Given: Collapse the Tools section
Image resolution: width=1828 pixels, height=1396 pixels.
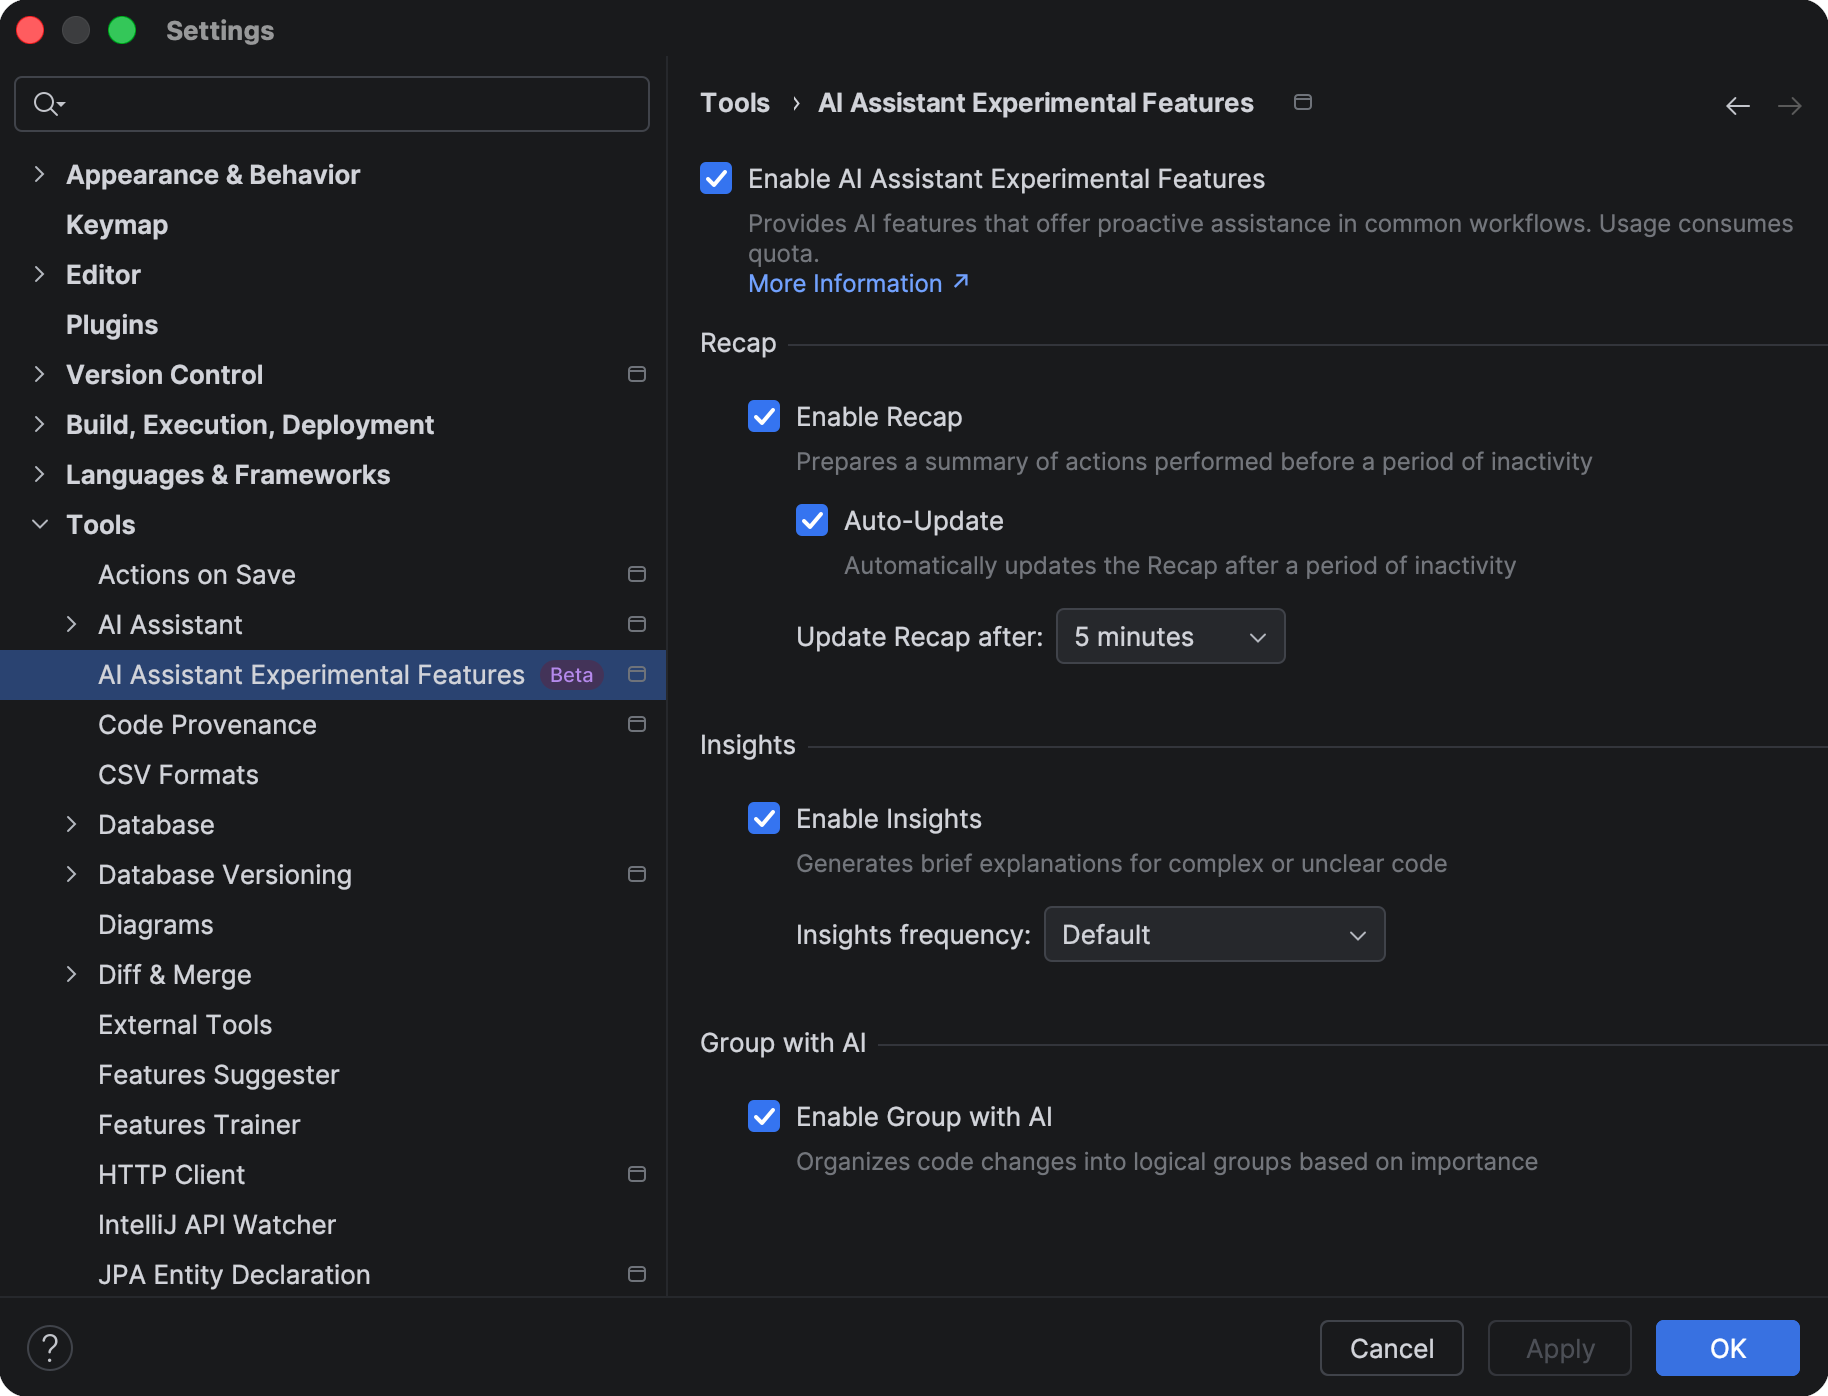Looking at the screenshot, I should coord(39,524).
